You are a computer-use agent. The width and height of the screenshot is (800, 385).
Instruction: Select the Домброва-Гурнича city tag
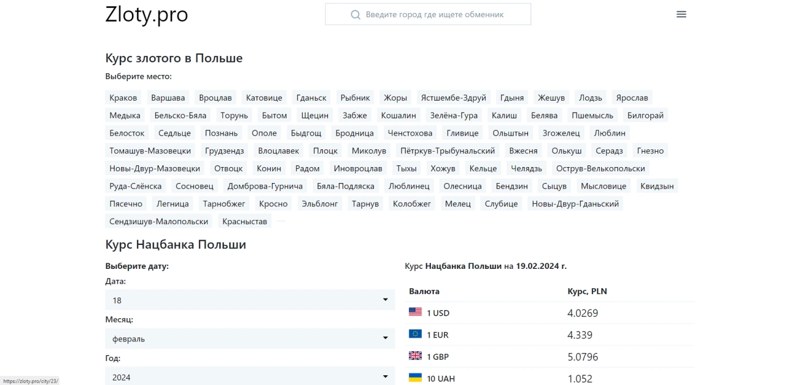click(265, 186)
